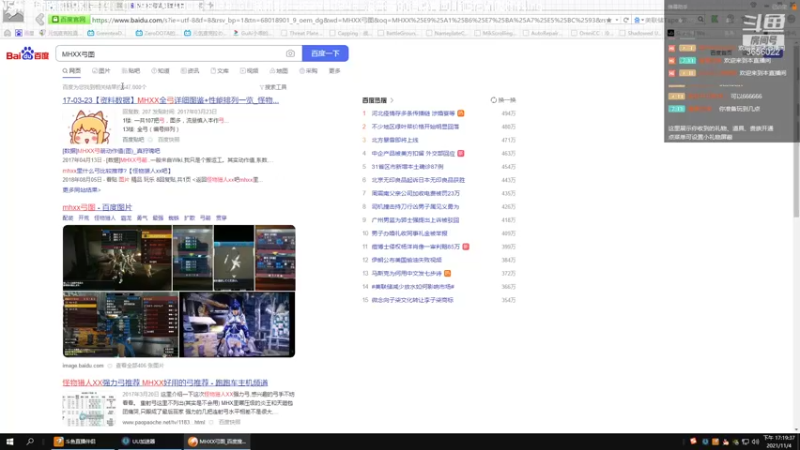Click the magnifier icon in overlay toolbar

tap(701, 19)
